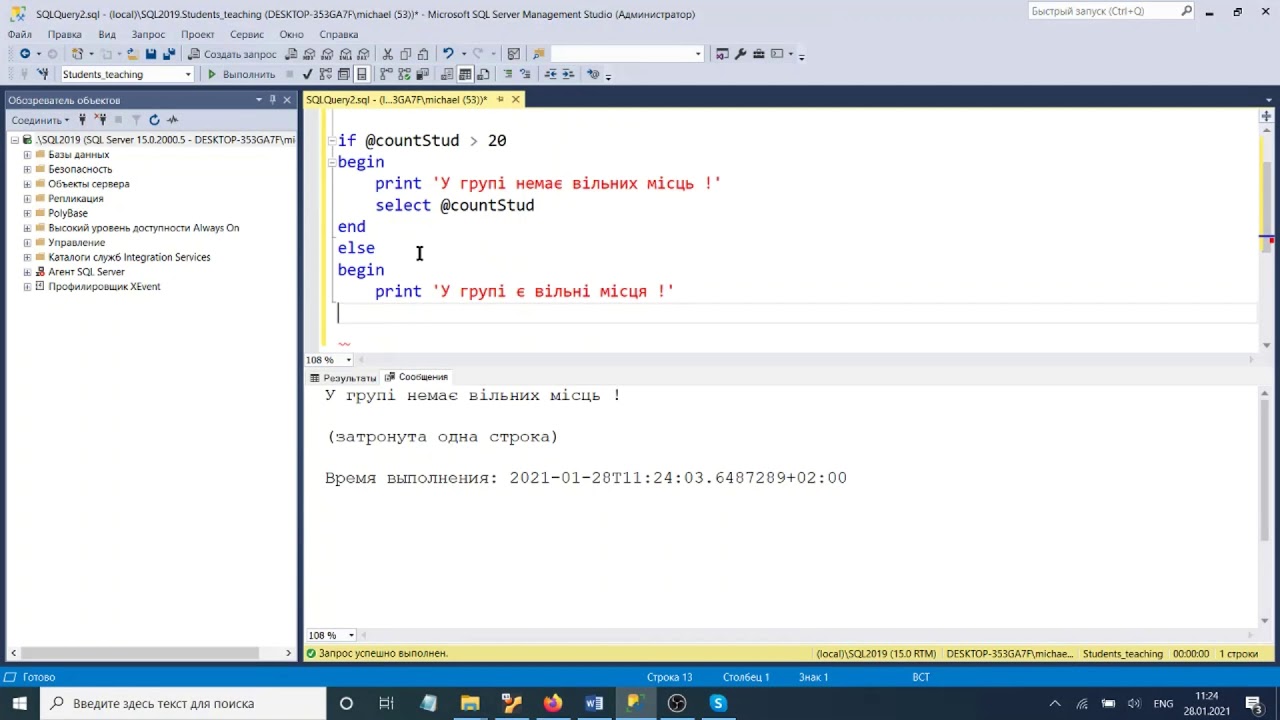
Task: Select Профилировщик XEvent tree item
Action: point(104,287)
